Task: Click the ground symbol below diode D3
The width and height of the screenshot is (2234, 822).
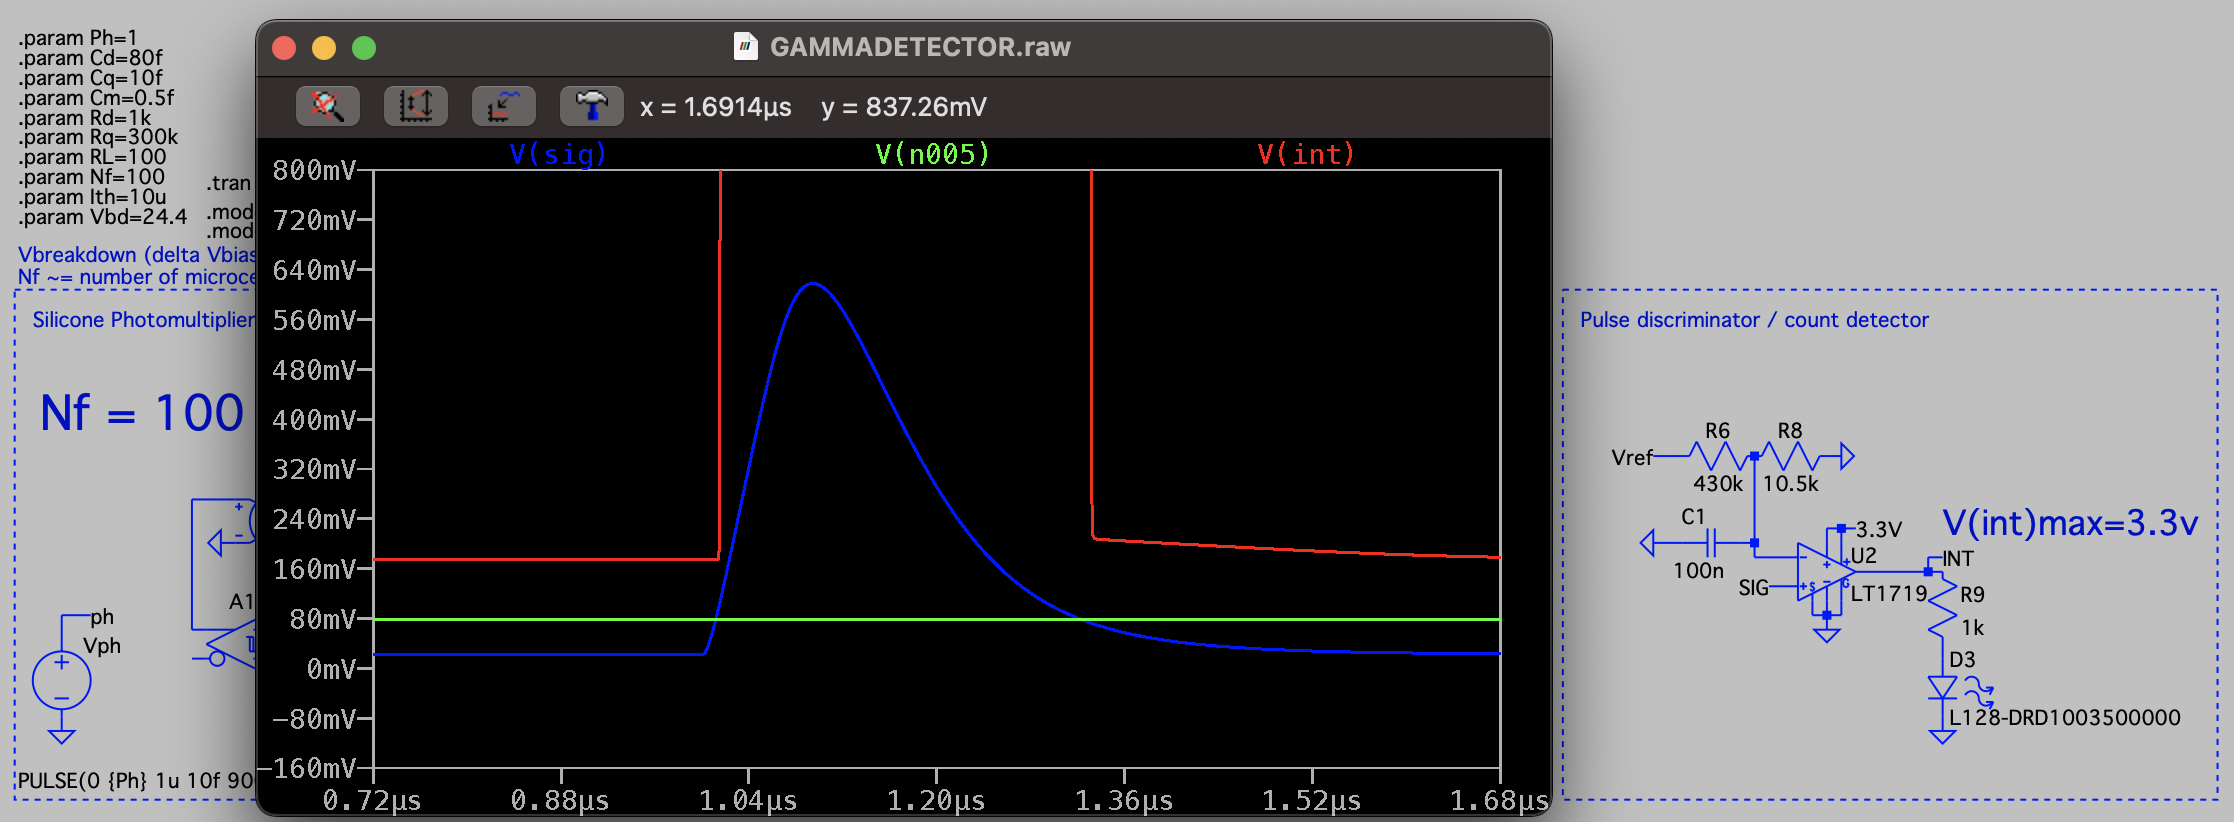Action: (1942, 737)
